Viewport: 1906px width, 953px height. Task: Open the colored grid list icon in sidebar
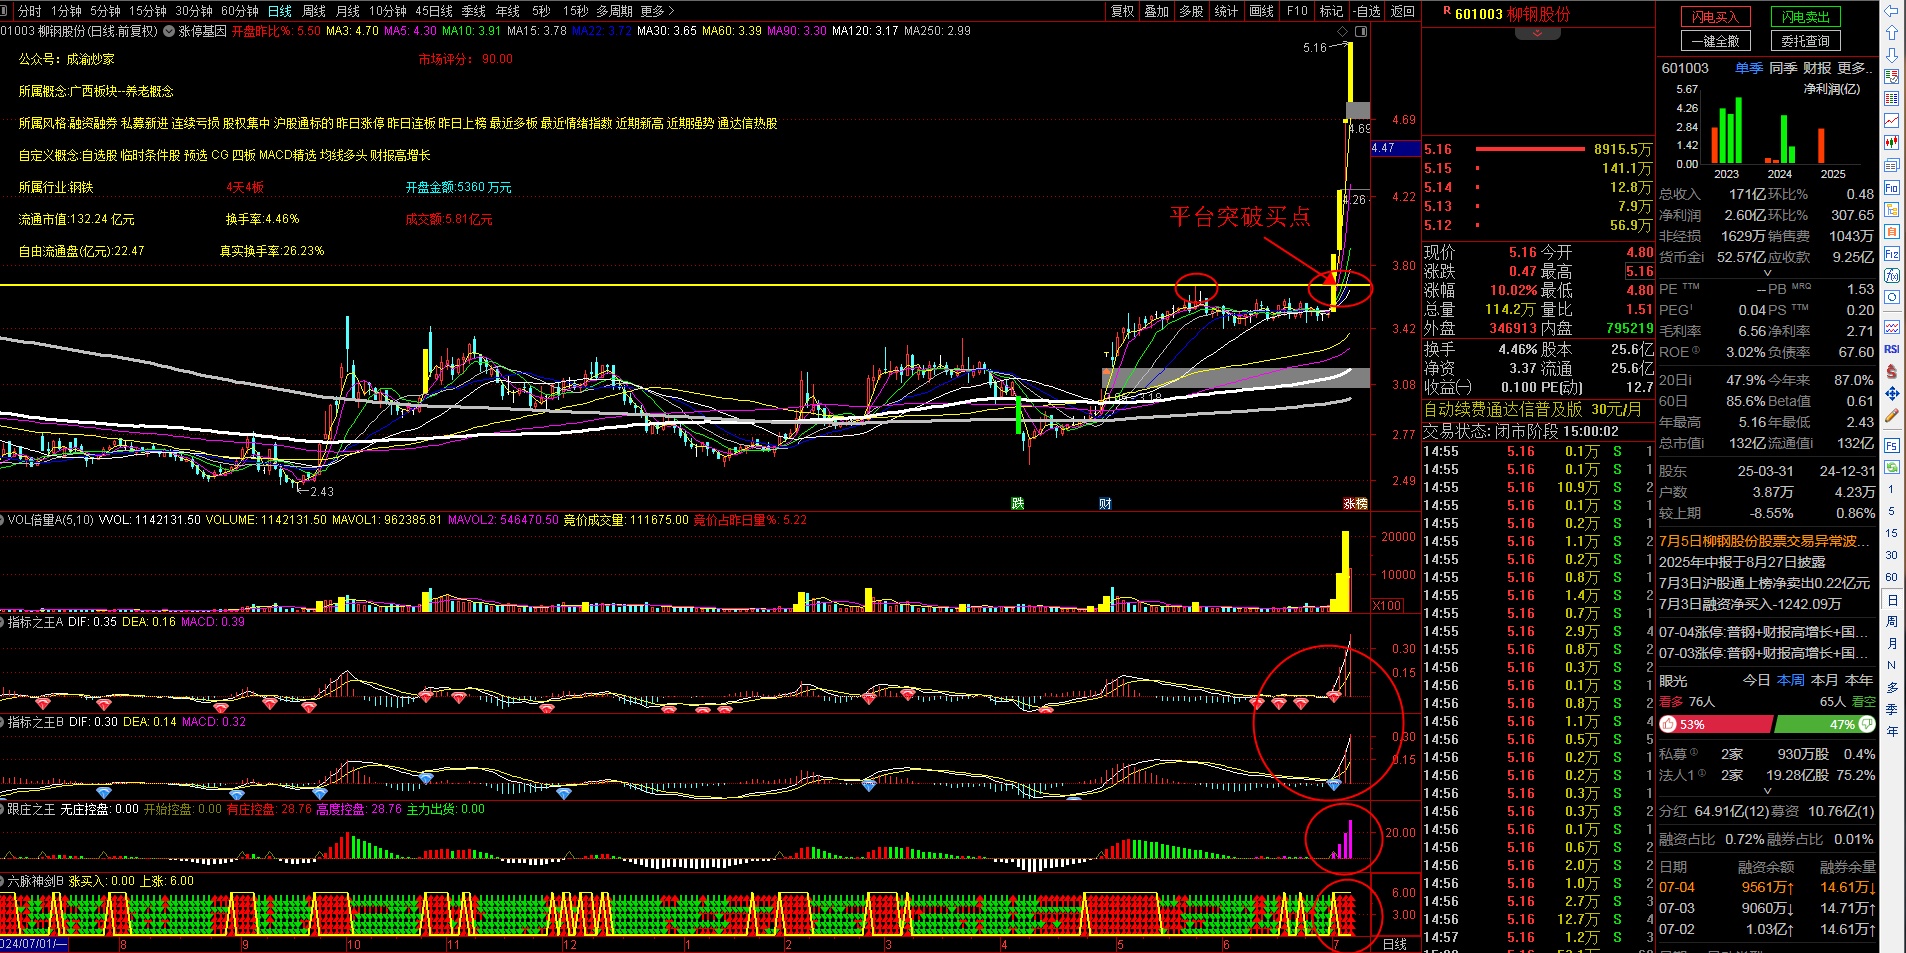tap(1891, 99)
